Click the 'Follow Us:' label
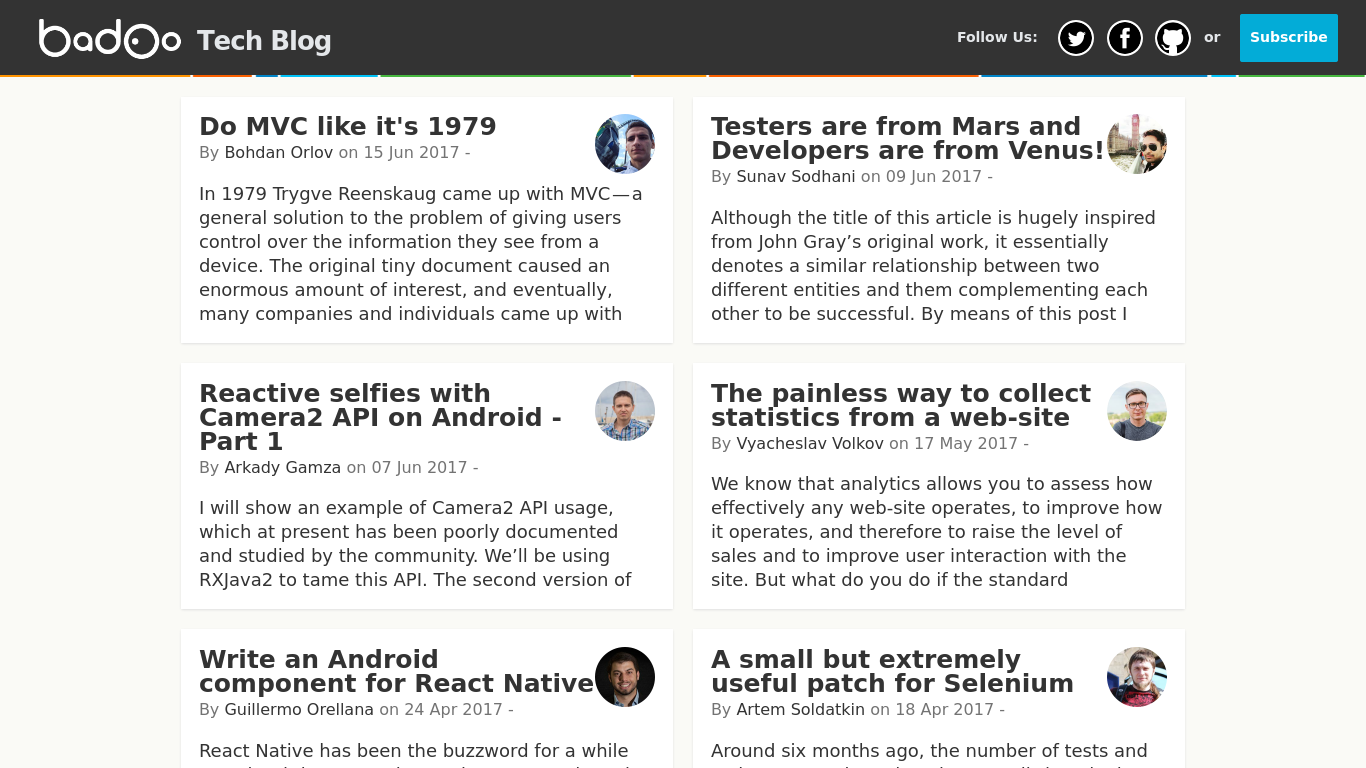This screenshot has height=768, width=1366. 997,38
